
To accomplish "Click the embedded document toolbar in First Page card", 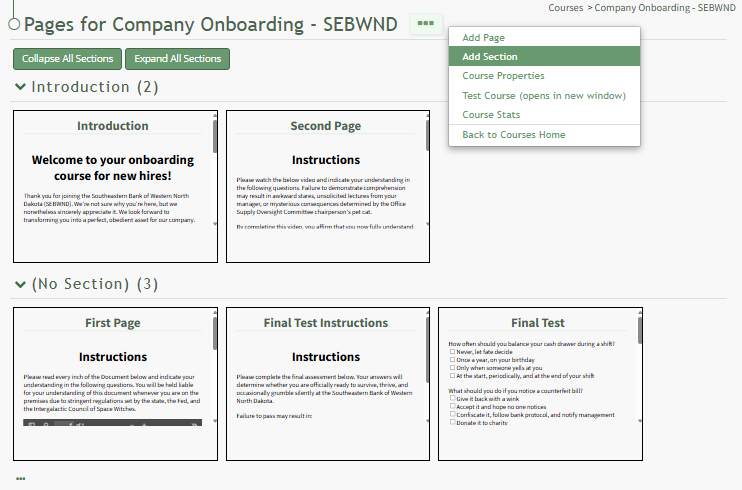I will pyautogui.click(x=113, y=422).
